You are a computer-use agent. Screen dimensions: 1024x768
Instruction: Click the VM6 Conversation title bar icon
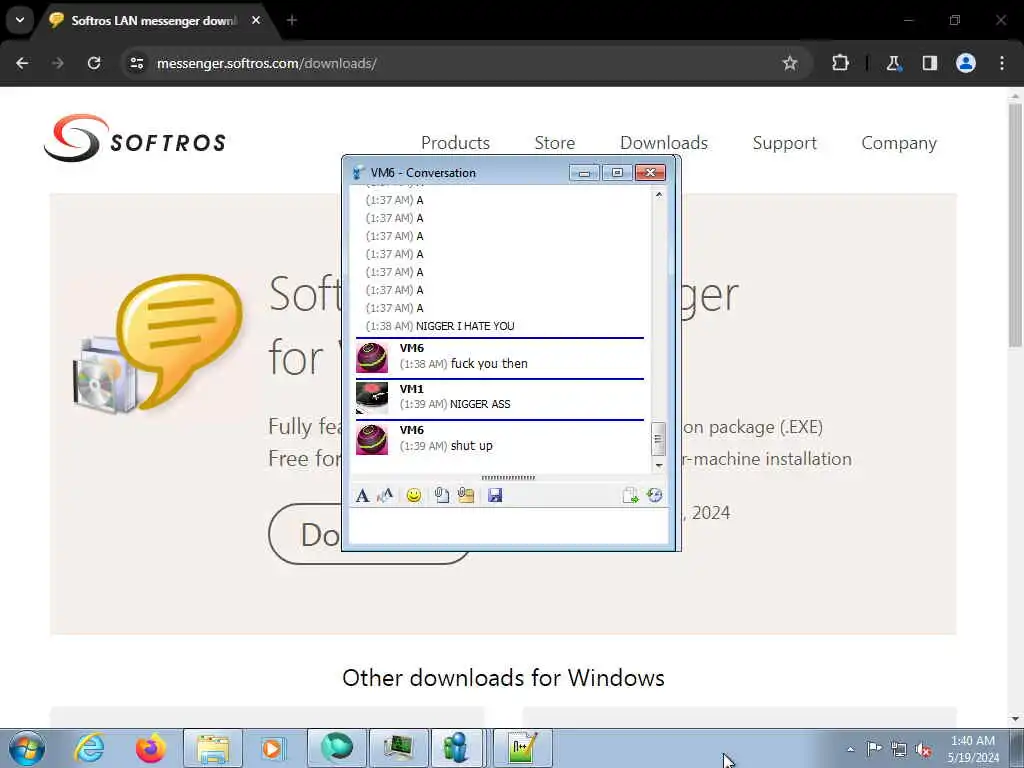[359, 173]
